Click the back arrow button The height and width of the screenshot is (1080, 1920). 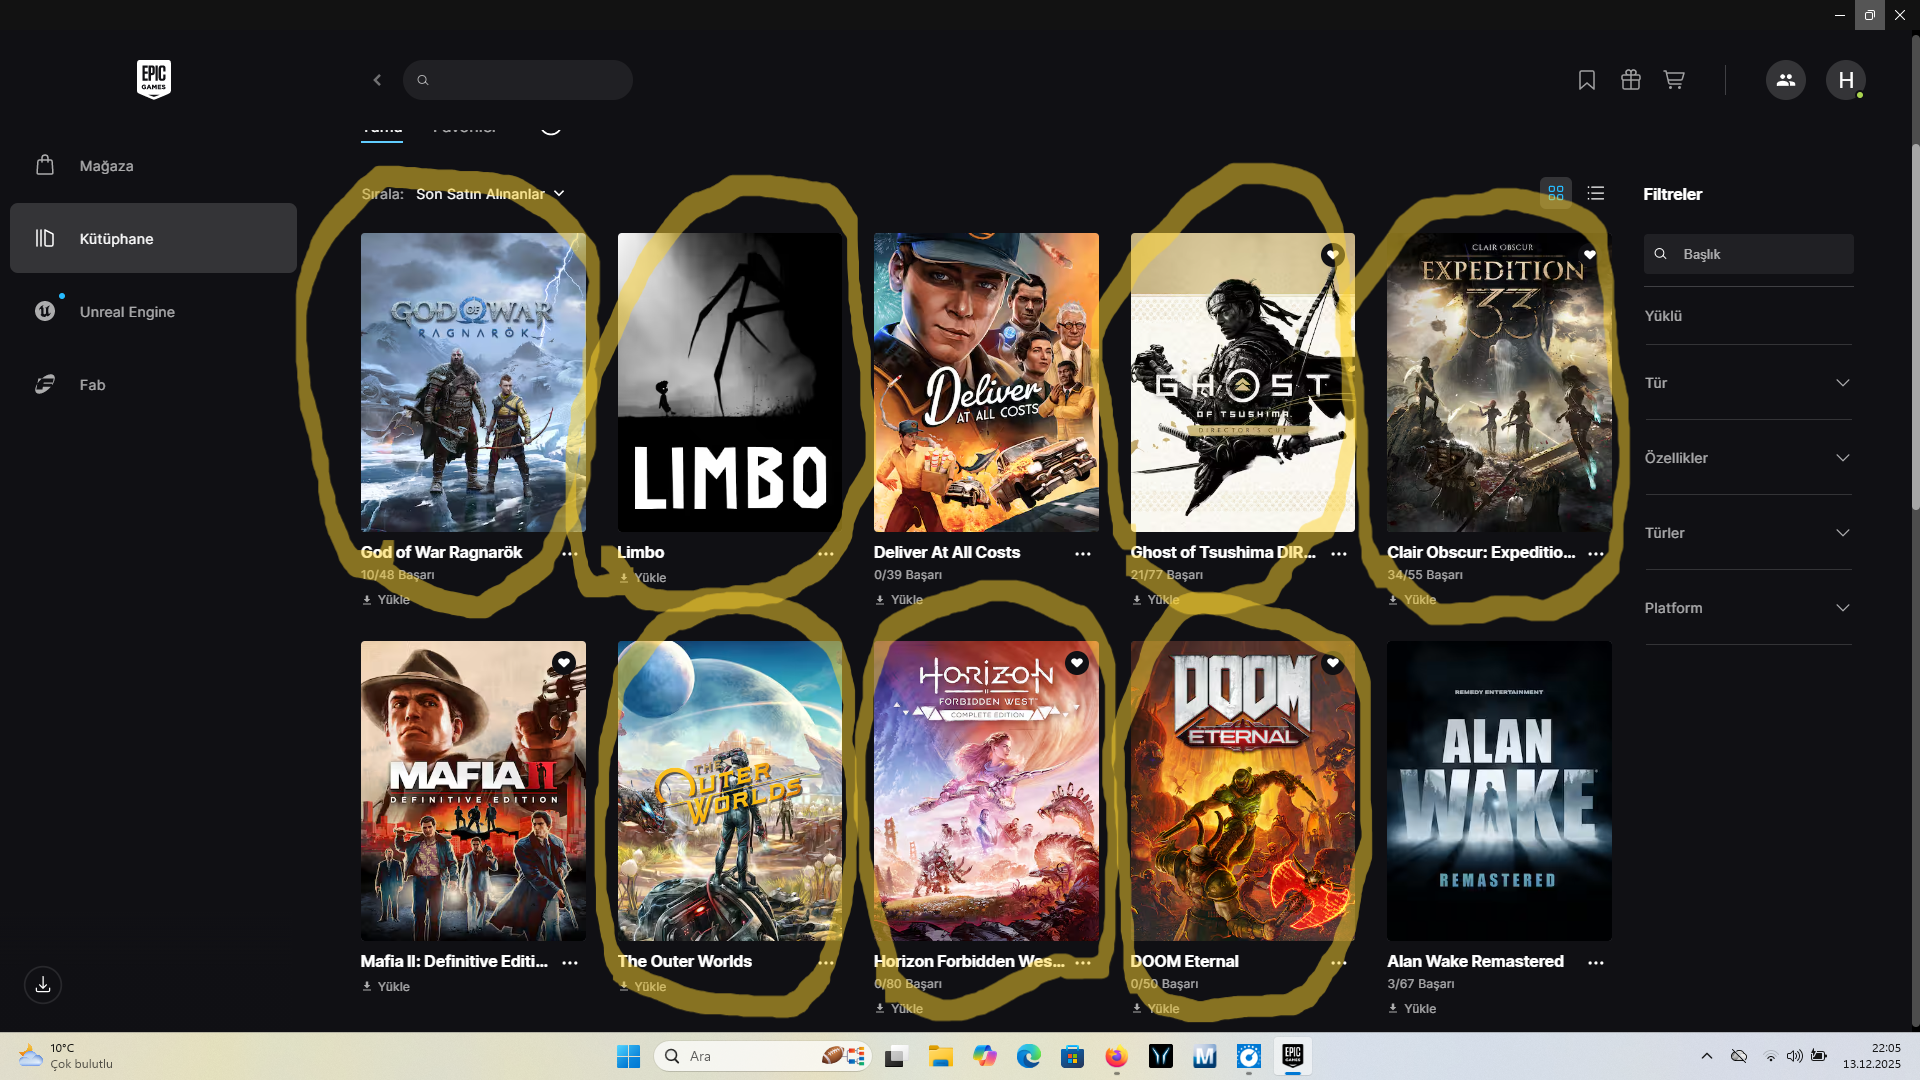377,80
